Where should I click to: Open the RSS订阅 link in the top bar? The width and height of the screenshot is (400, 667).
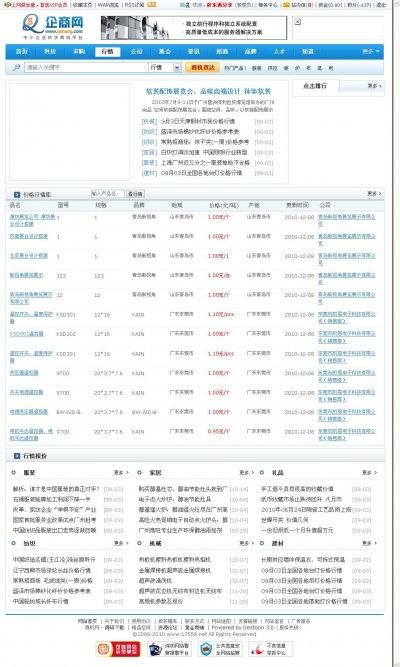coord(134,5)
